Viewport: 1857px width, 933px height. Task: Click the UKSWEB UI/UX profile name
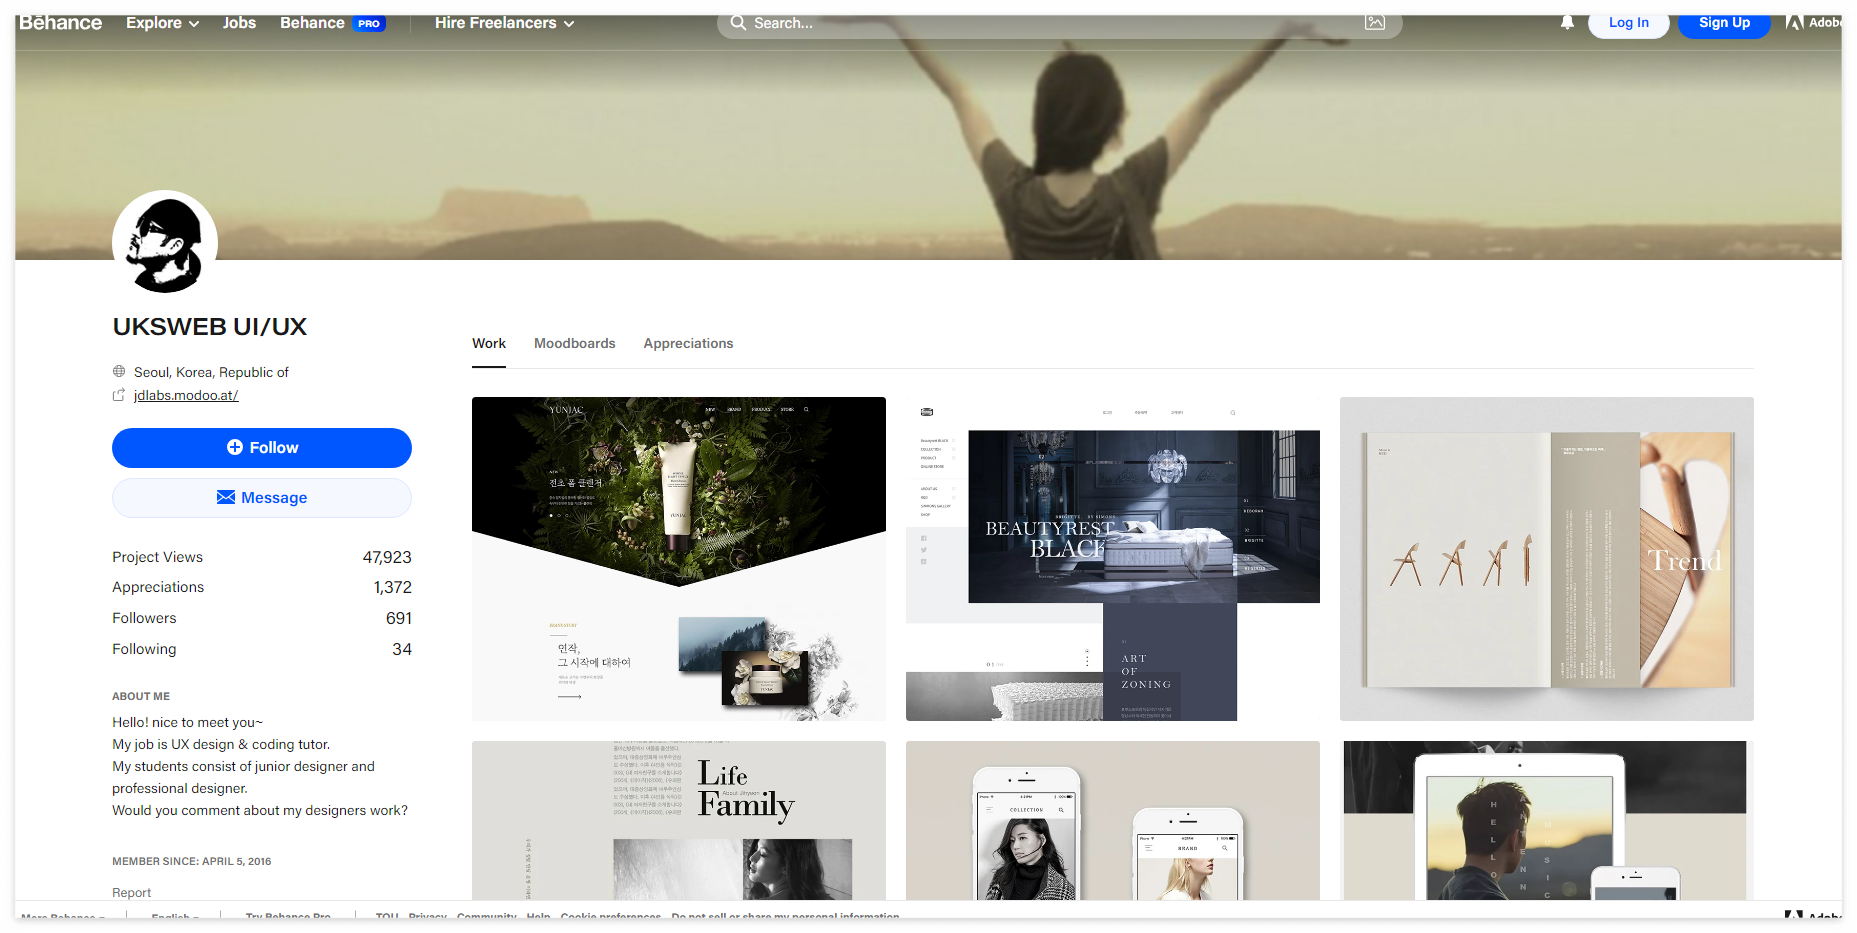(210, 326)
